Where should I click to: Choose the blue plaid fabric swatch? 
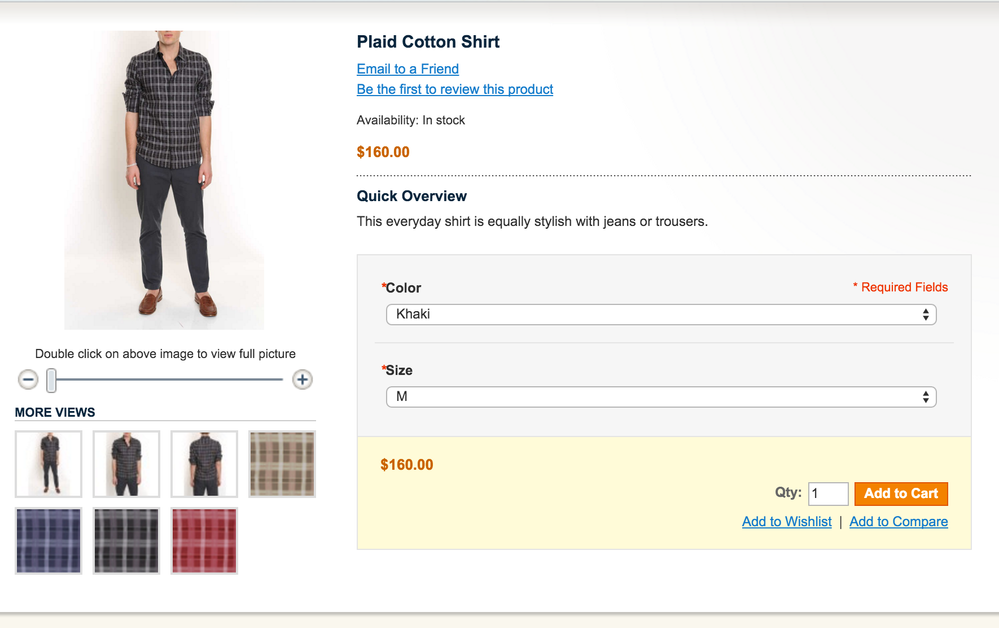click(48, 541)
